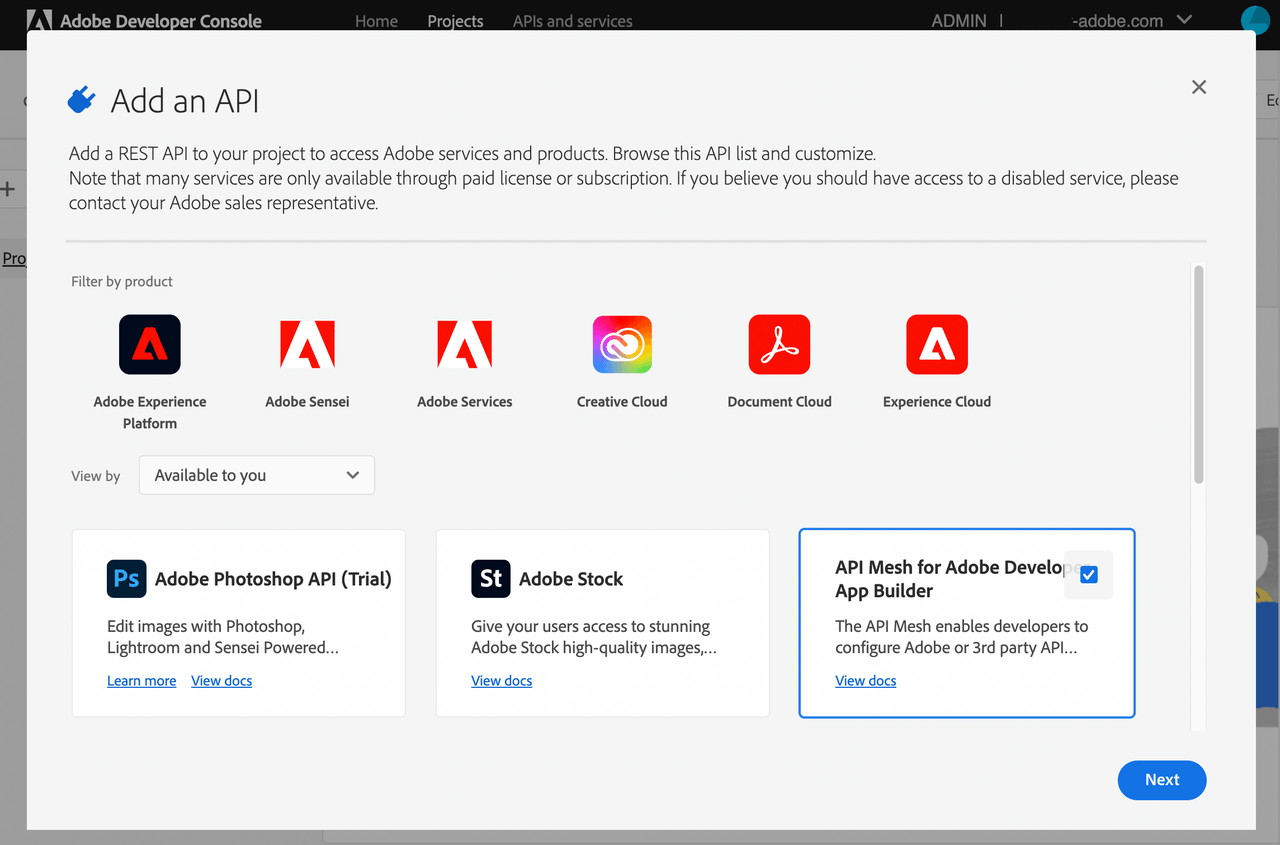Screen dimensions: 1280x845
Task: Uncheck the API Mesh checkbox
Action: 1089,575
